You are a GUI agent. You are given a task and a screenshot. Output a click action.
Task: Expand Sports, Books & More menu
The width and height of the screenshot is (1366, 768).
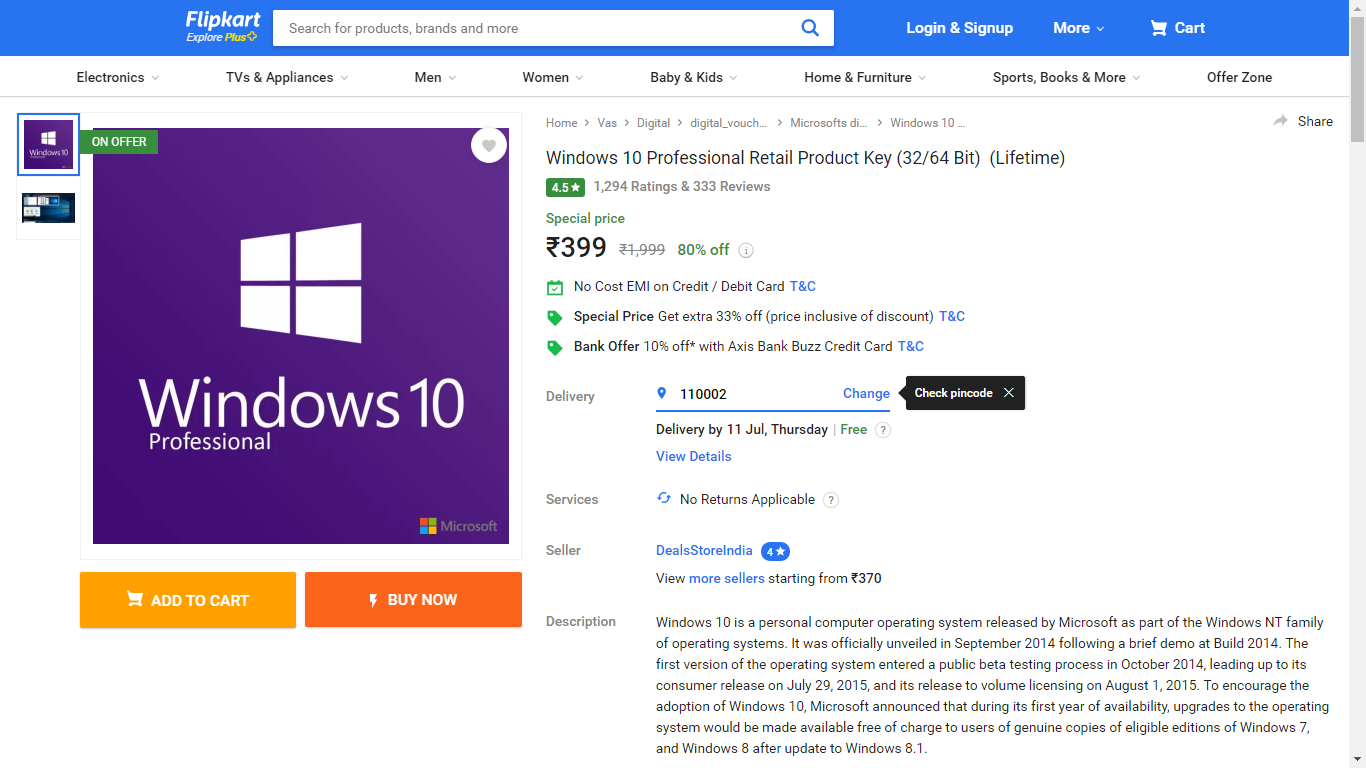1066,77
